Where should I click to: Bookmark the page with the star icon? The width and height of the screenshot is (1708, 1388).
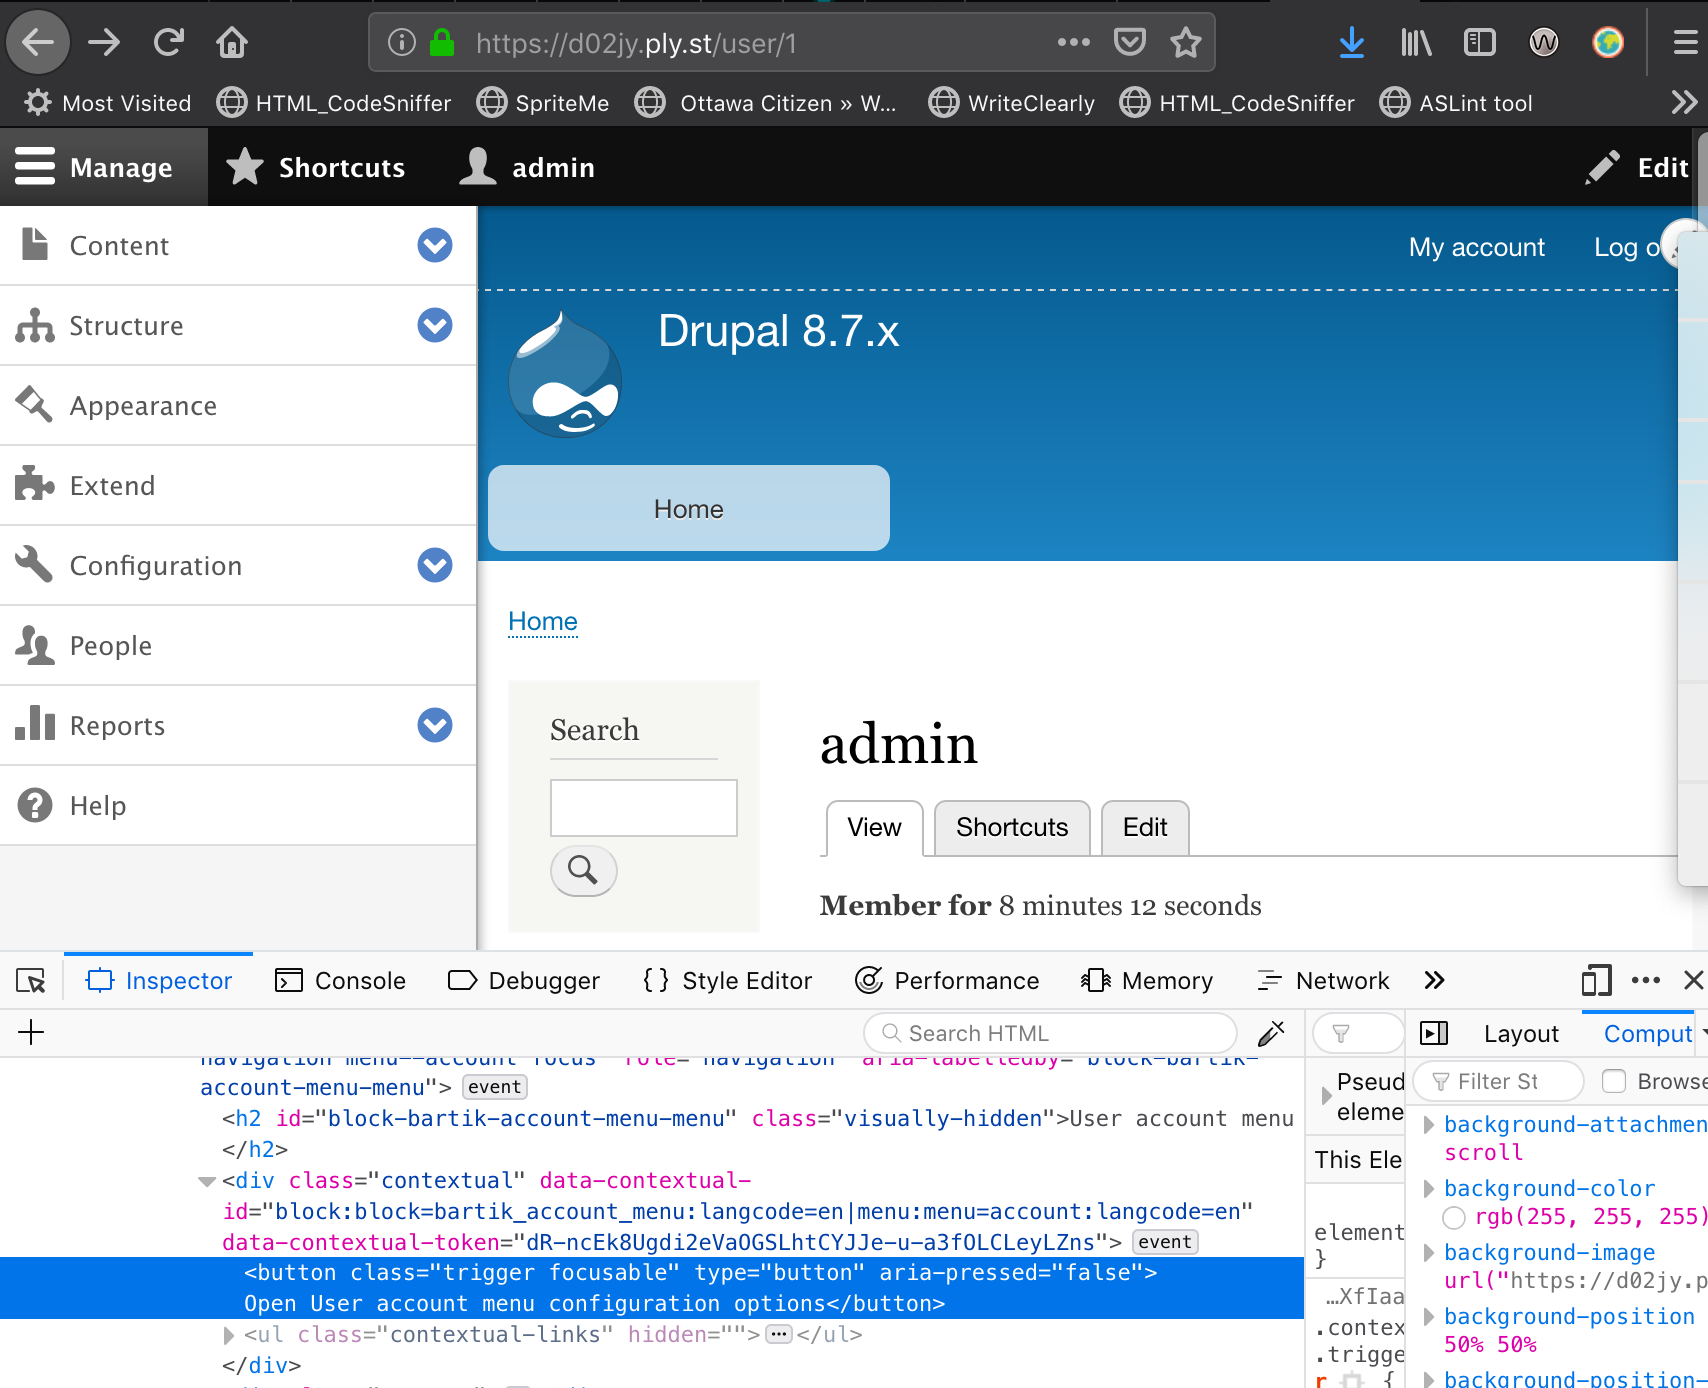(1186, 42)
